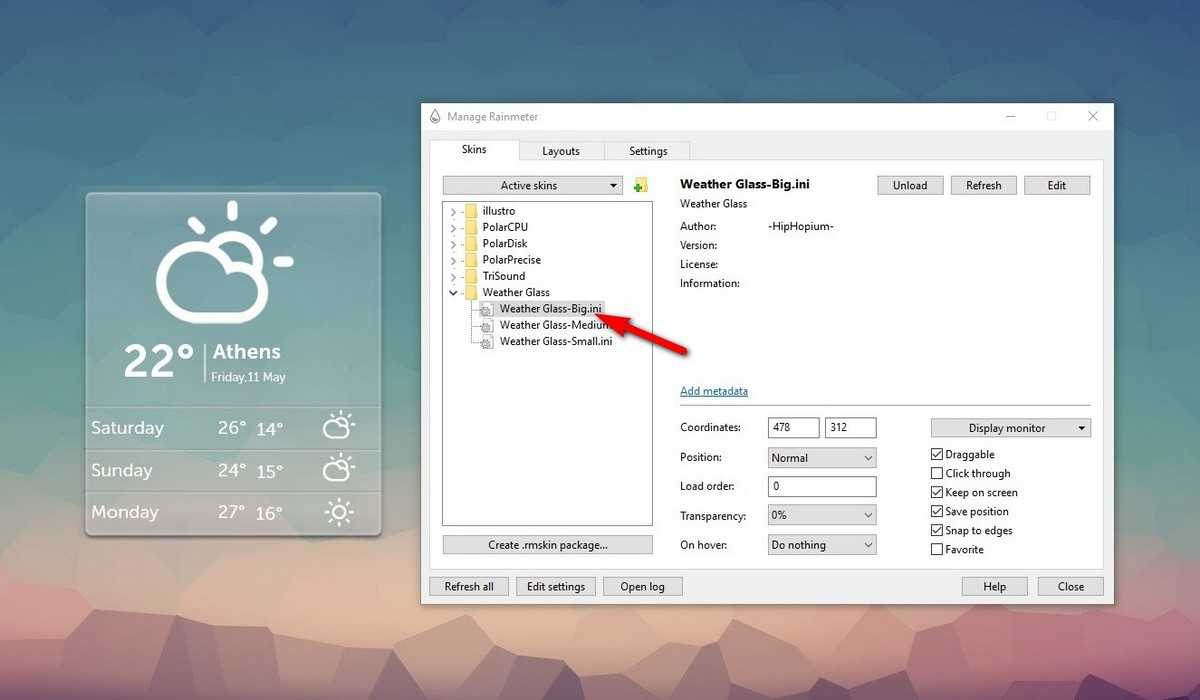Select the Weather Glass-Small.ini file icon
This screenshot has height=700, width=1200.
pos(486,342)
